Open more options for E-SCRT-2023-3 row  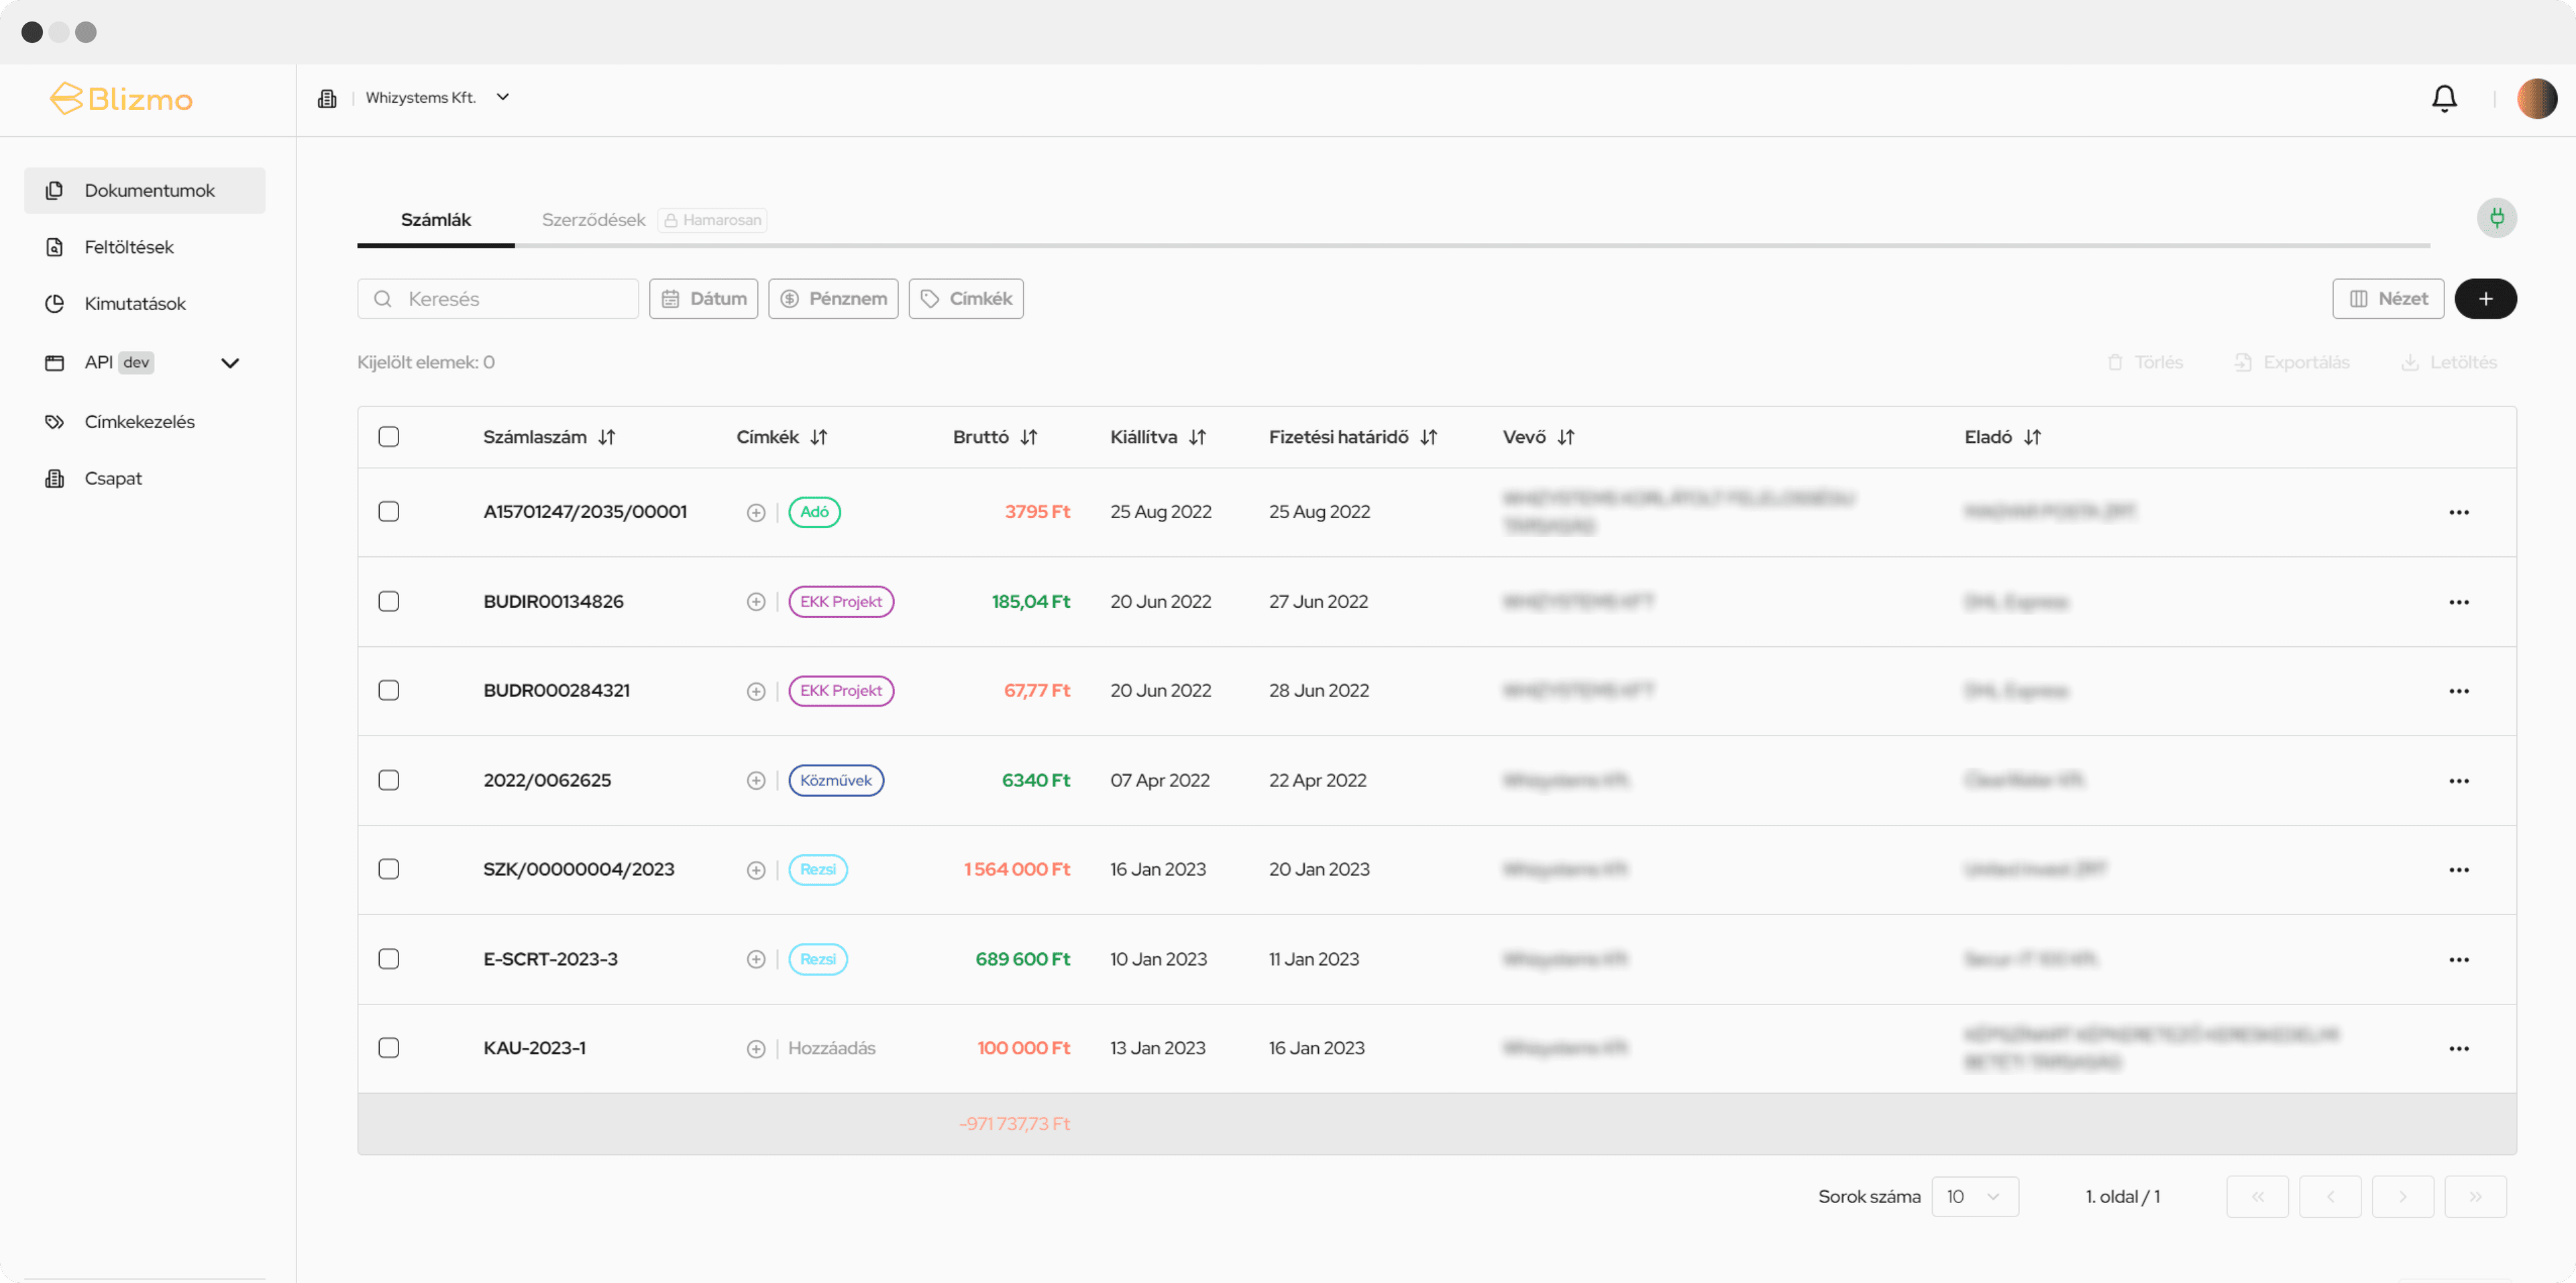pyautogui.click(x=2459, y=959)
